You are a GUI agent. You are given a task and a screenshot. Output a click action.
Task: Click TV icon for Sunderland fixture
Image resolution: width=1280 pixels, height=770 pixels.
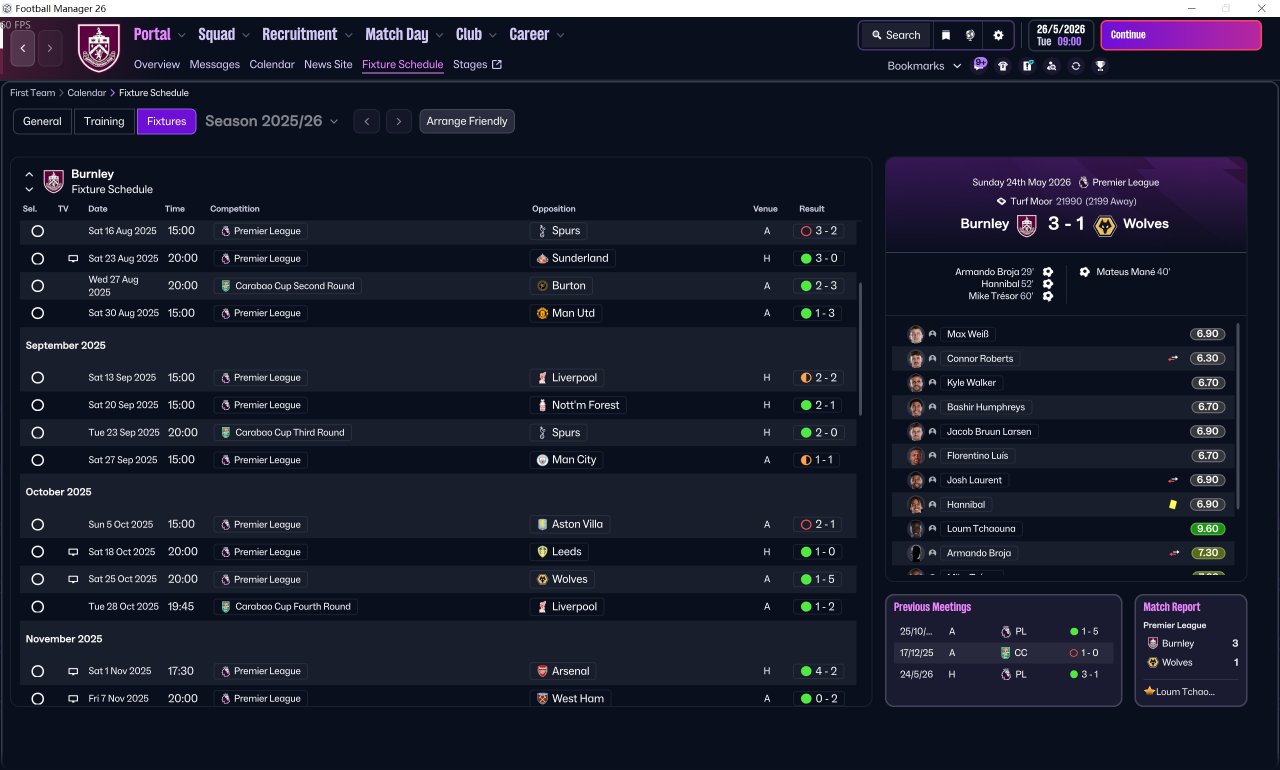coord(73,259)
